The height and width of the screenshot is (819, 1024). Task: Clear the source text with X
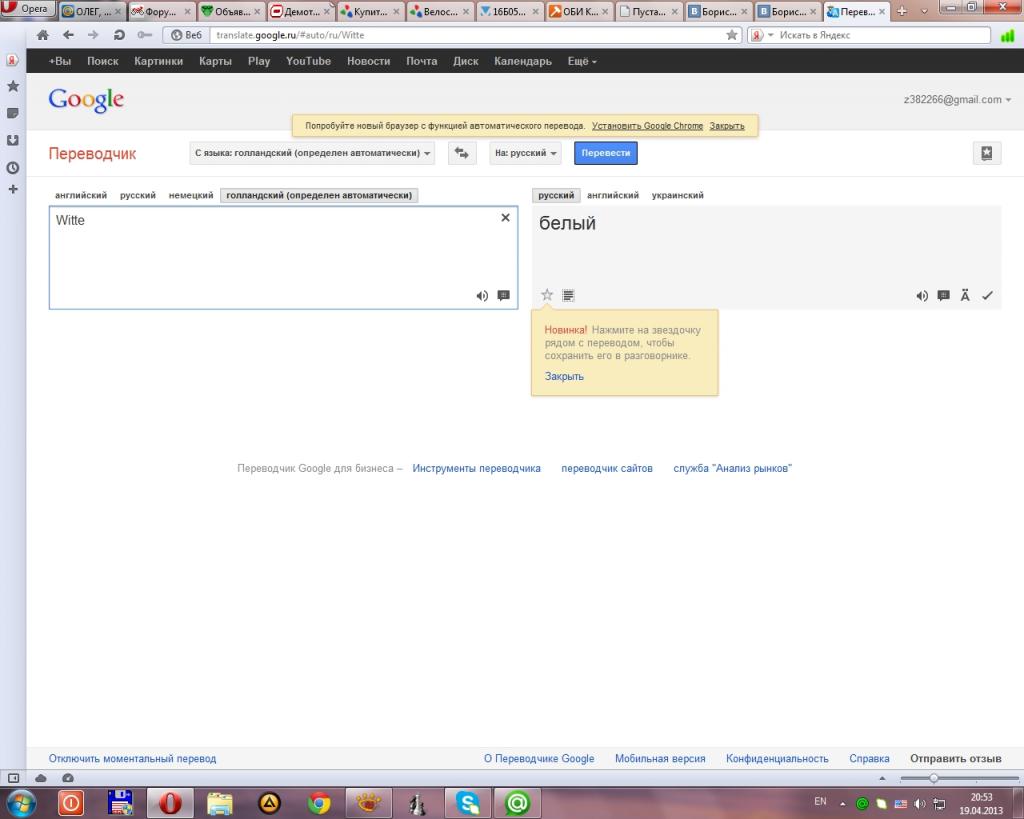[505, 218]
